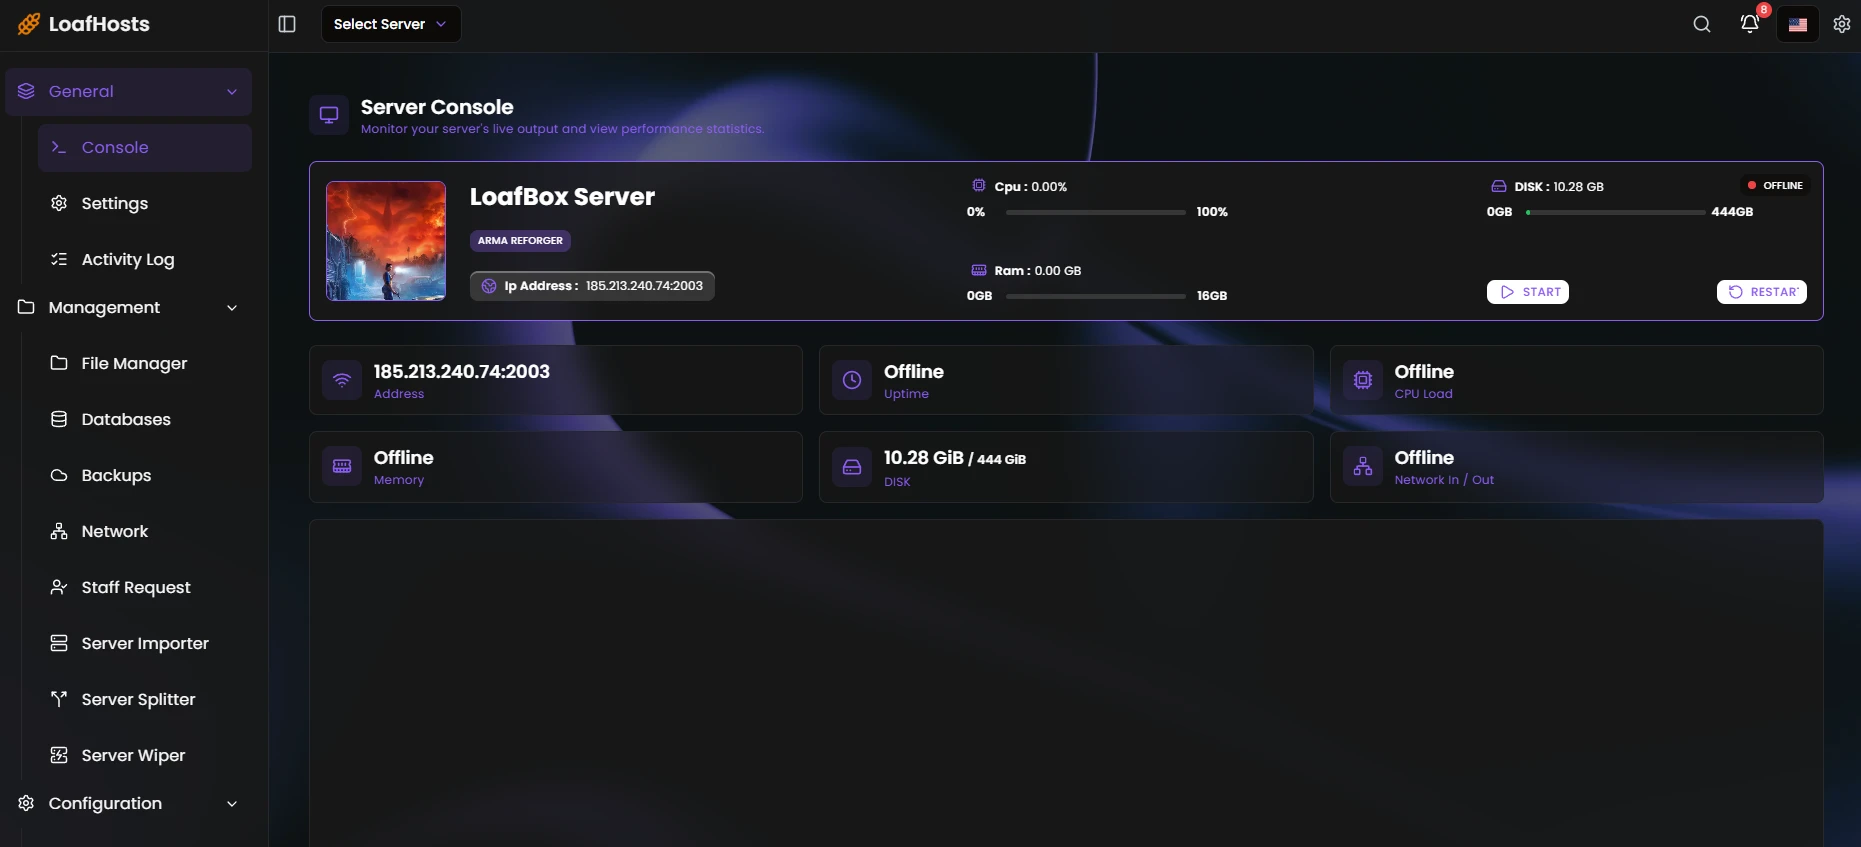Click the Wi-Fi address card icon
The width and height of the screenshot is (1861, 847).
click(342, 380)
